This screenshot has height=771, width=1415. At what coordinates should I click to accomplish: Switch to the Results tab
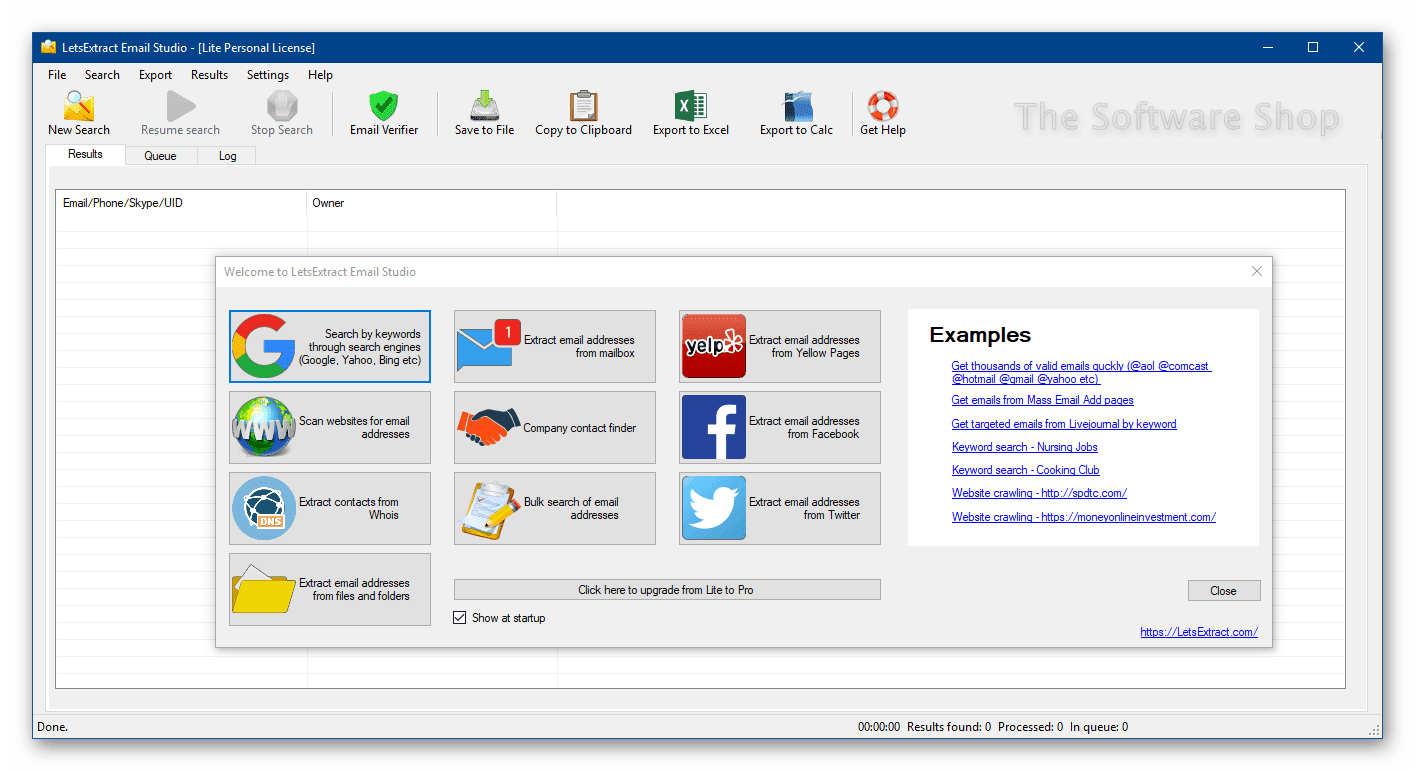click(x=85, y=154)
